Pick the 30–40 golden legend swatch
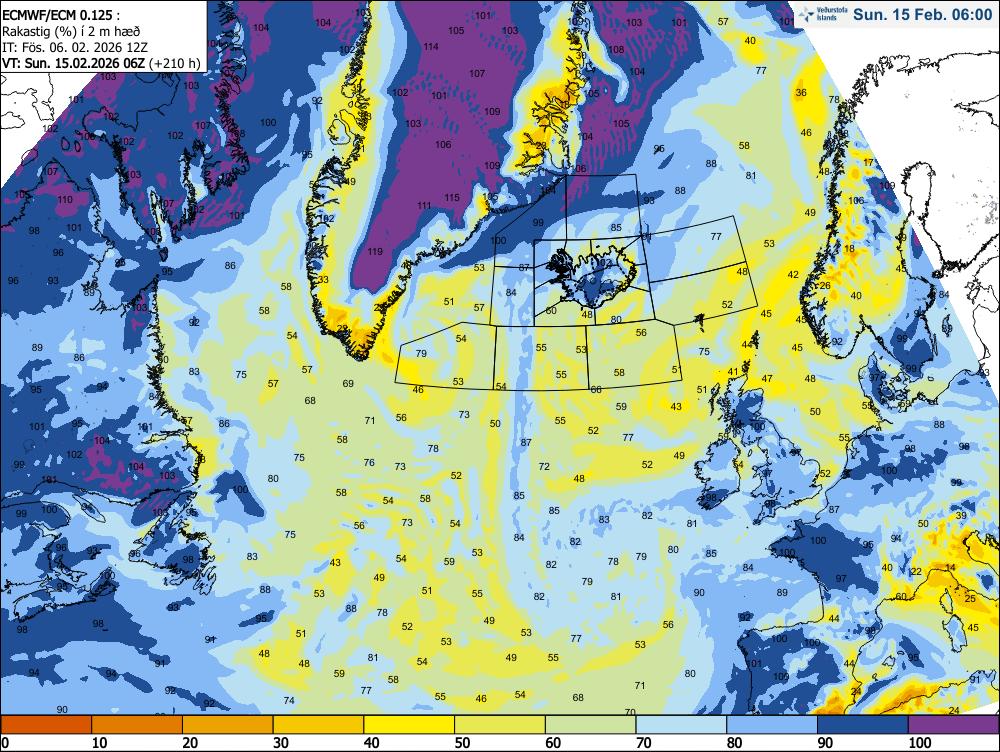The height and width of the screenshot is (752, 1000). point(318,725)
